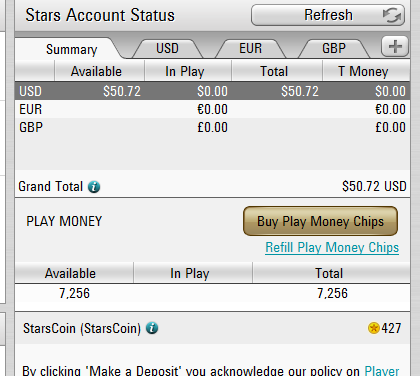This screenshot has width=420, height=376.
Task: Select the USD balance row
Action: [212, 91]
